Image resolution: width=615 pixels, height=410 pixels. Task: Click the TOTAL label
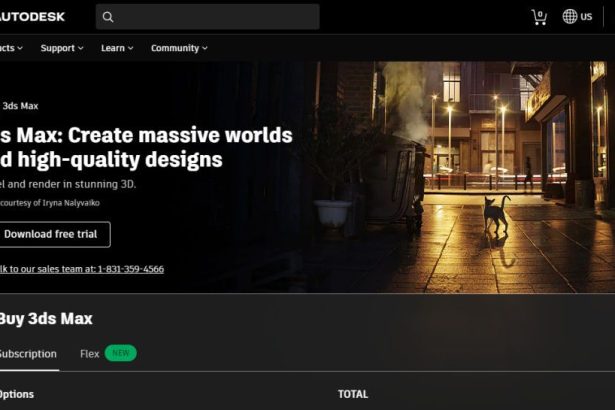(353, 394)
